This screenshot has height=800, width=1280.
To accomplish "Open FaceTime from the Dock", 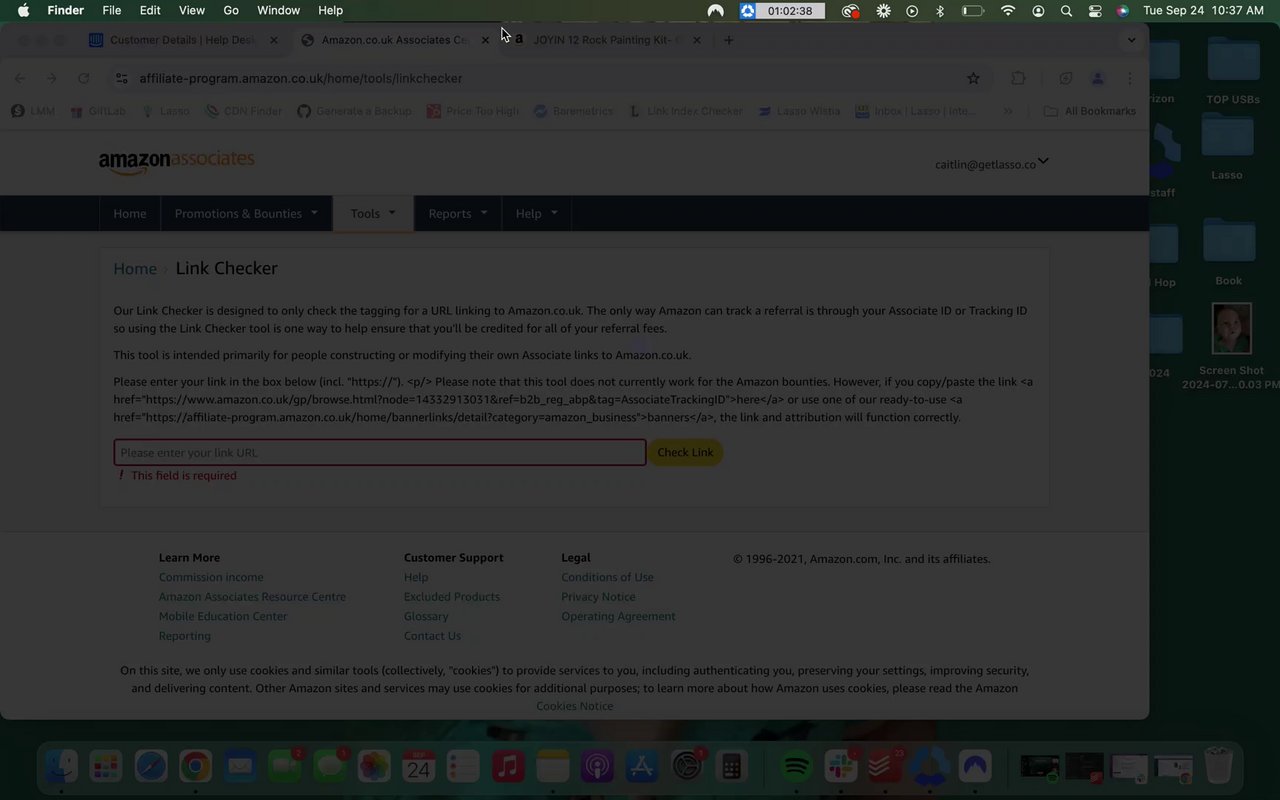I will [285, 767].
